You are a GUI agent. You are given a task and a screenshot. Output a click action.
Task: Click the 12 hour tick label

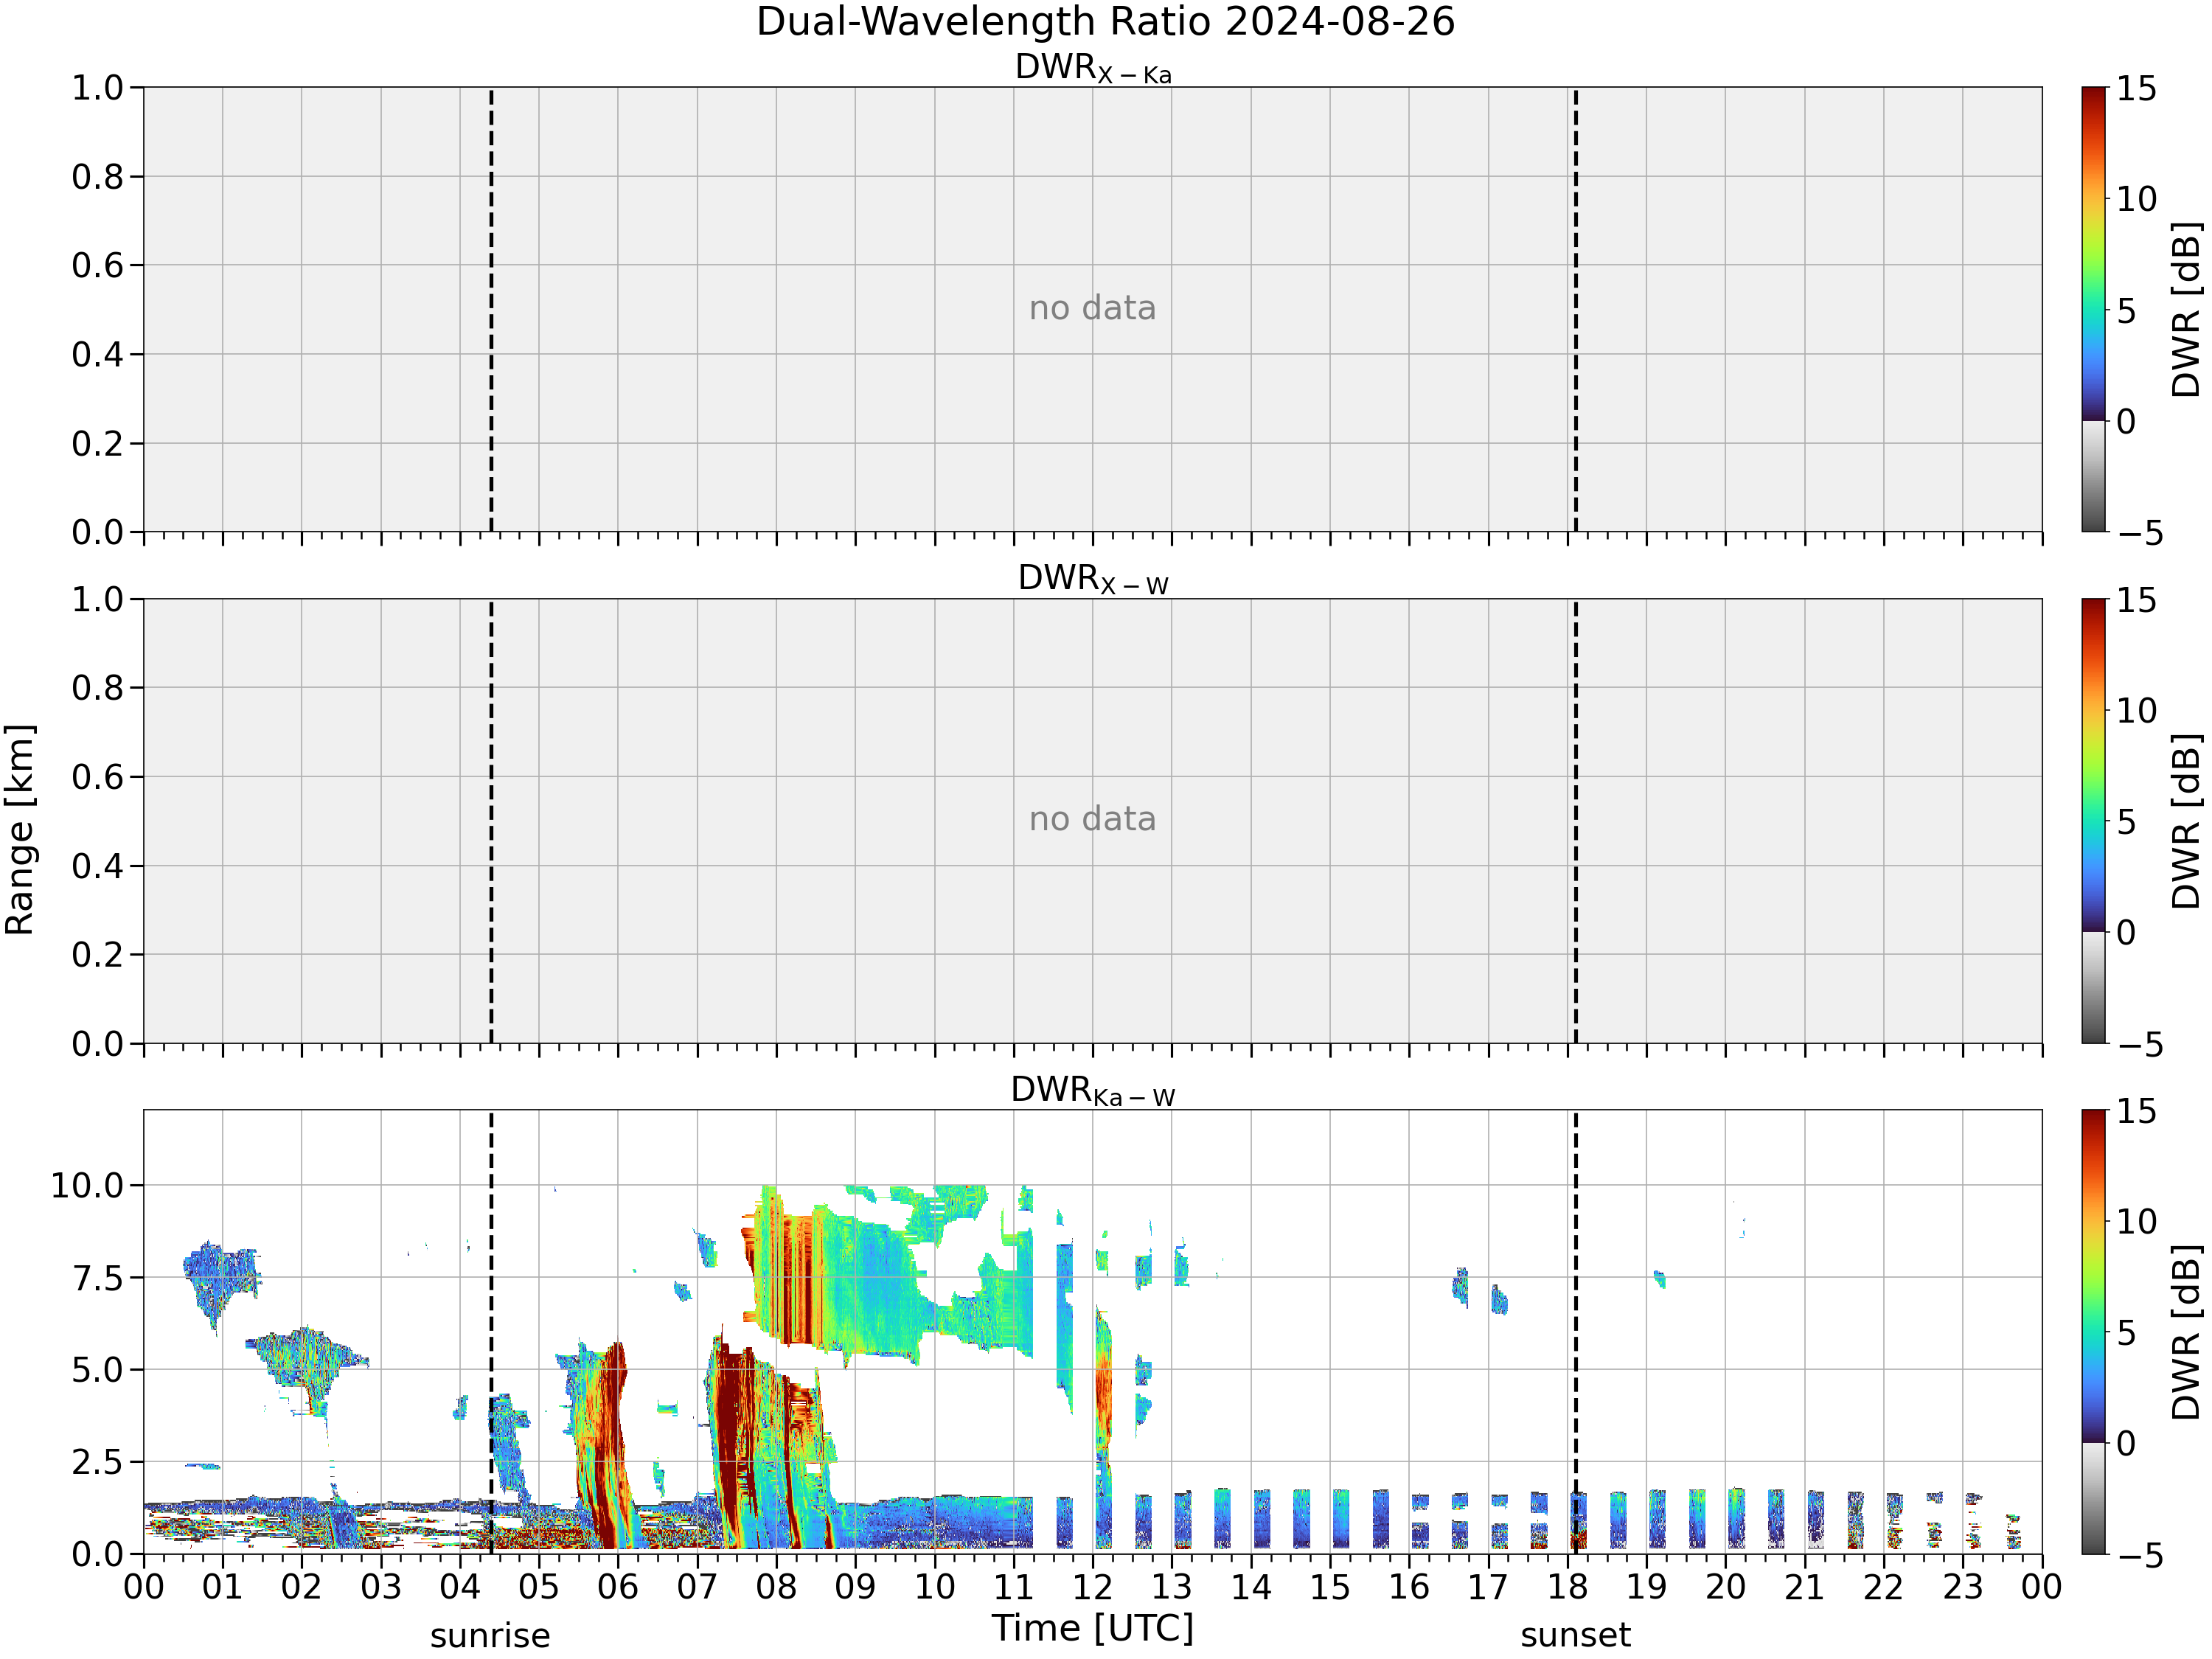click(x=1092, y=1587)
